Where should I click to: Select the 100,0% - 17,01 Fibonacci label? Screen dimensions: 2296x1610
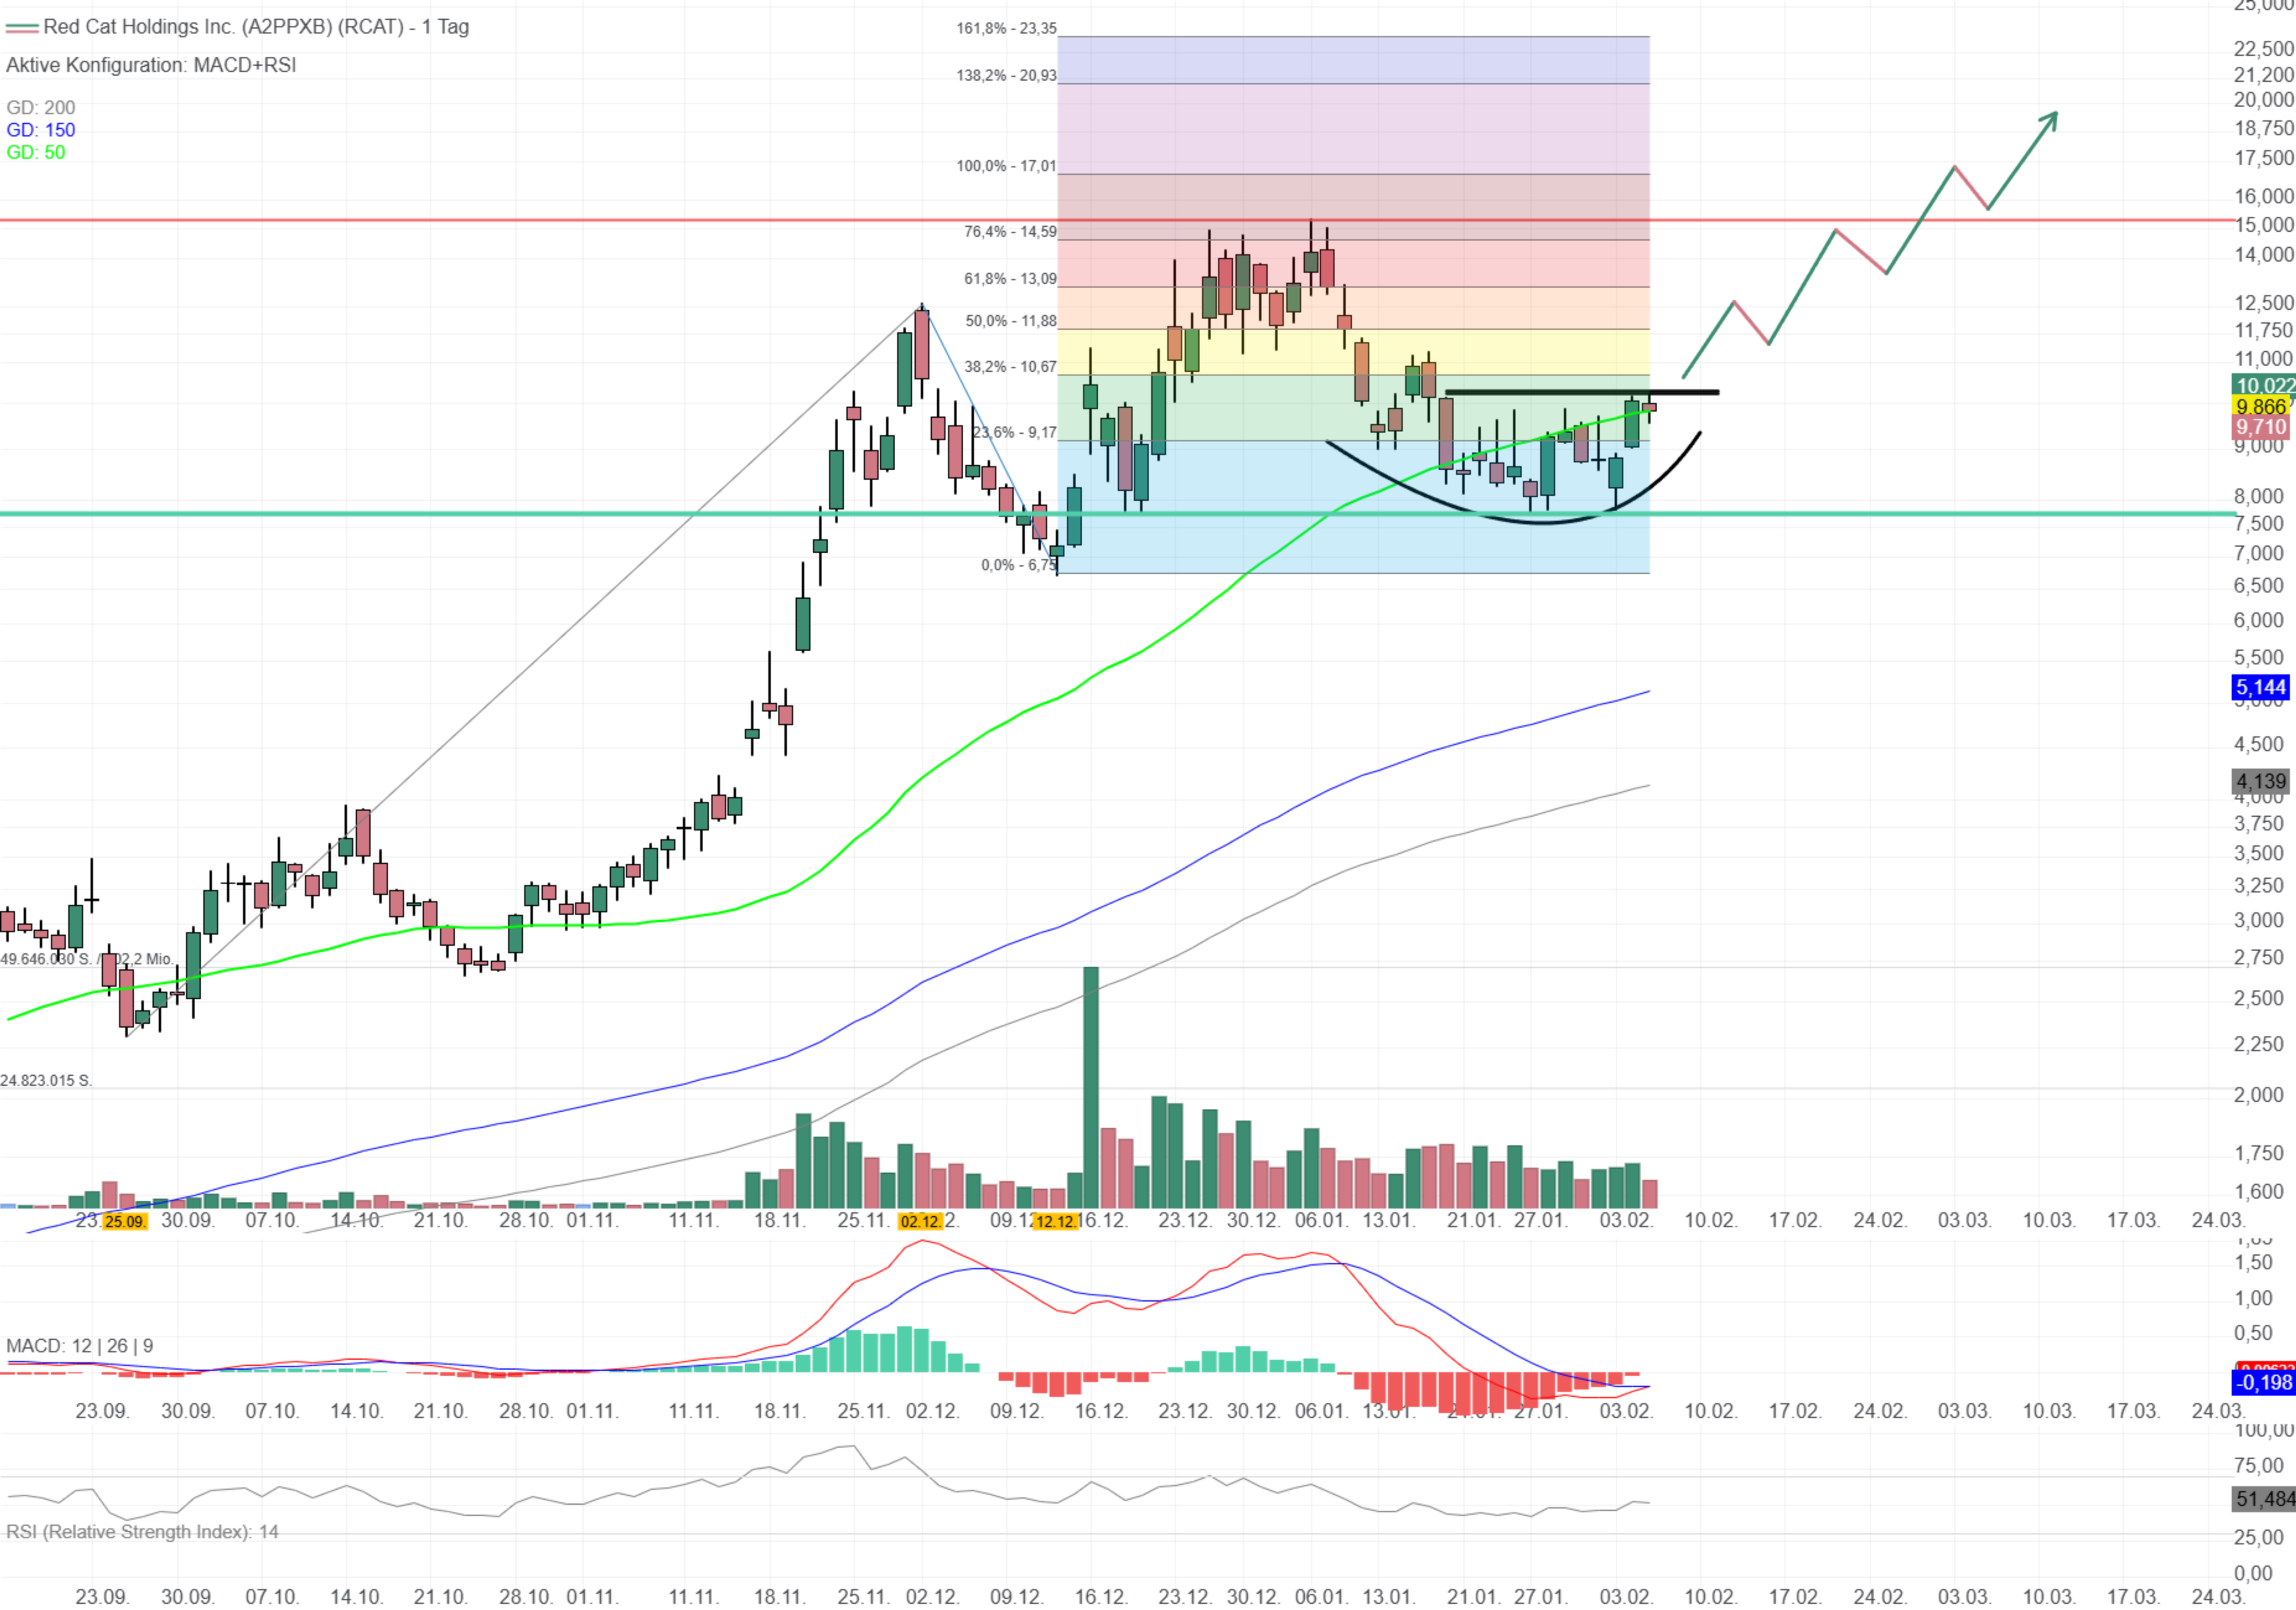coord(1006,166)
